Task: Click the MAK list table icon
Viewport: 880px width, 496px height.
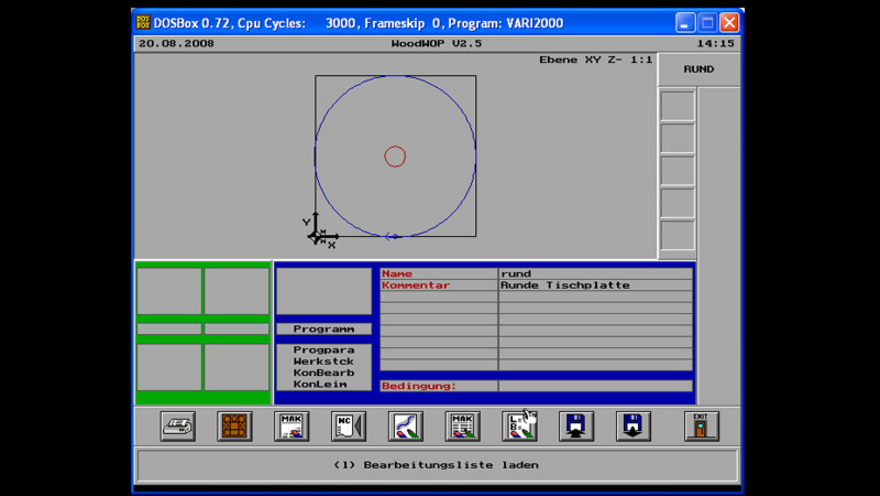Action: (x=462, y=426)
